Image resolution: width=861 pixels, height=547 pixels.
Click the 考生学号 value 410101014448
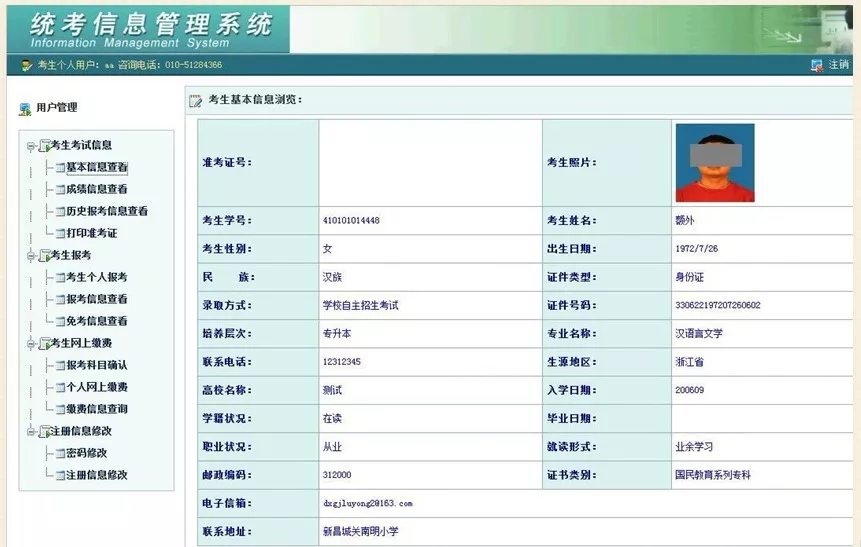[x=351, y=220]
